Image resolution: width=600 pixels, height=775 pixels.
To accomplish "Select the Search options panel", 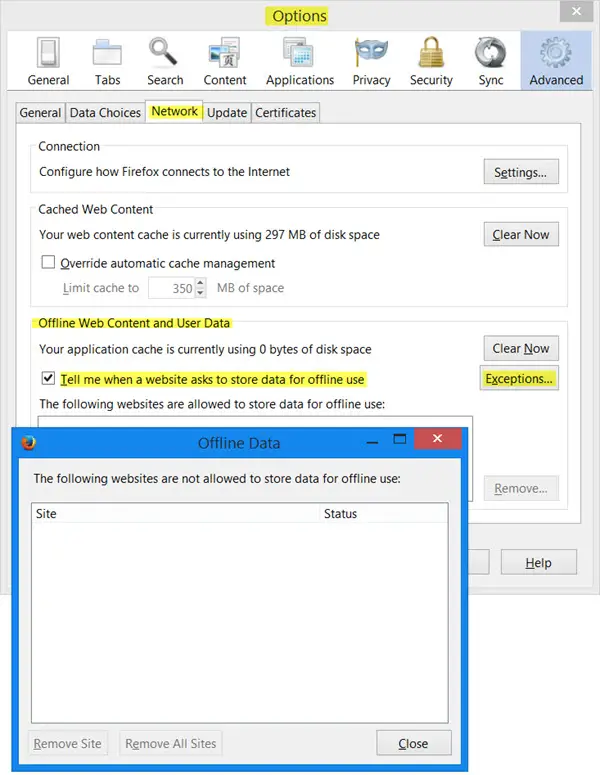I will (165, 61).
